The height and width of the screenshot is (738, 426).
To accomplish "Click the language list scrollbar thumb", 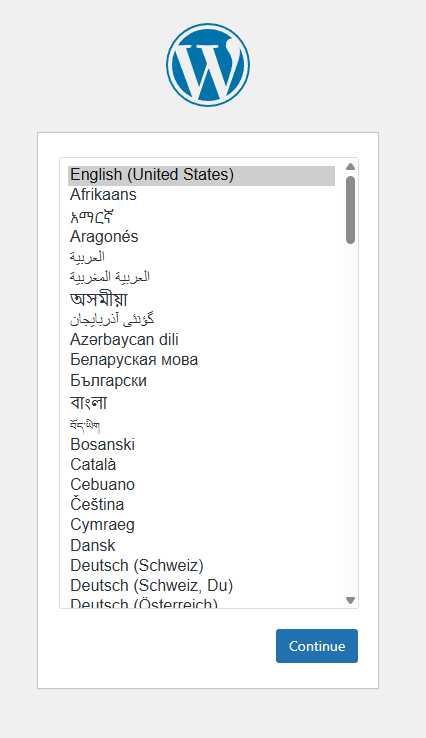I will click(x=350, y=210).
